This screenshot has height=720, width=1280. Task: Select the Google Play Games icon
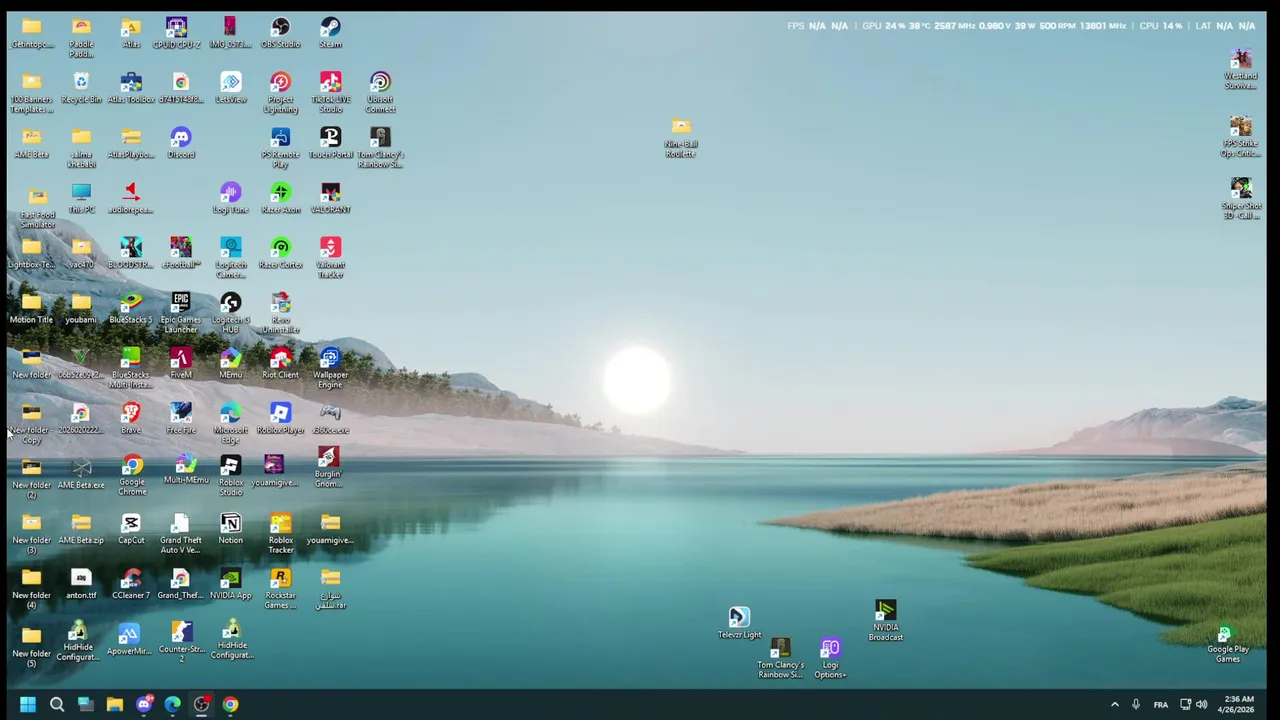click(1228, 644)
